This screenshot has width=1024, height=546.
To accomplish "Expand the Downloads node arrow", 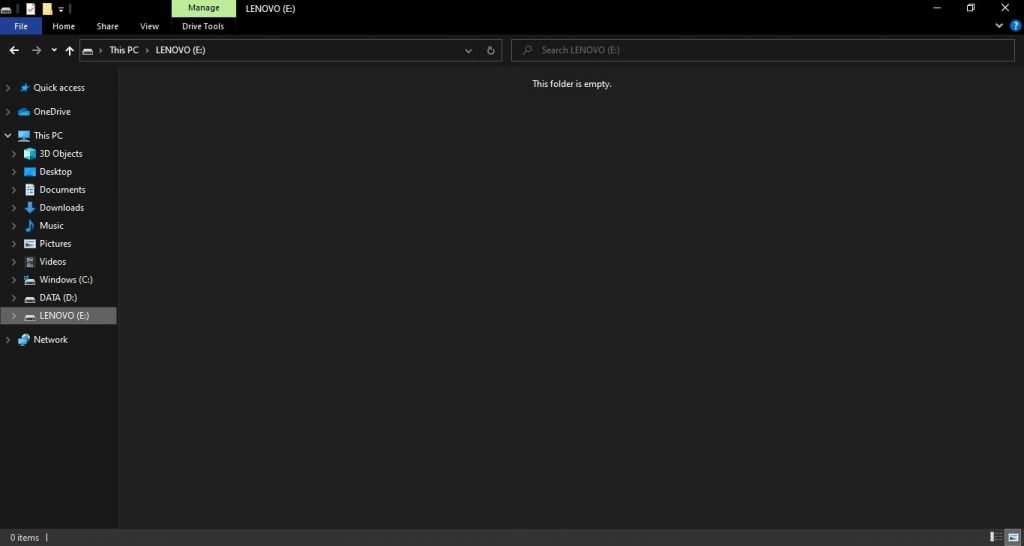I will click(x=14, y=208).
